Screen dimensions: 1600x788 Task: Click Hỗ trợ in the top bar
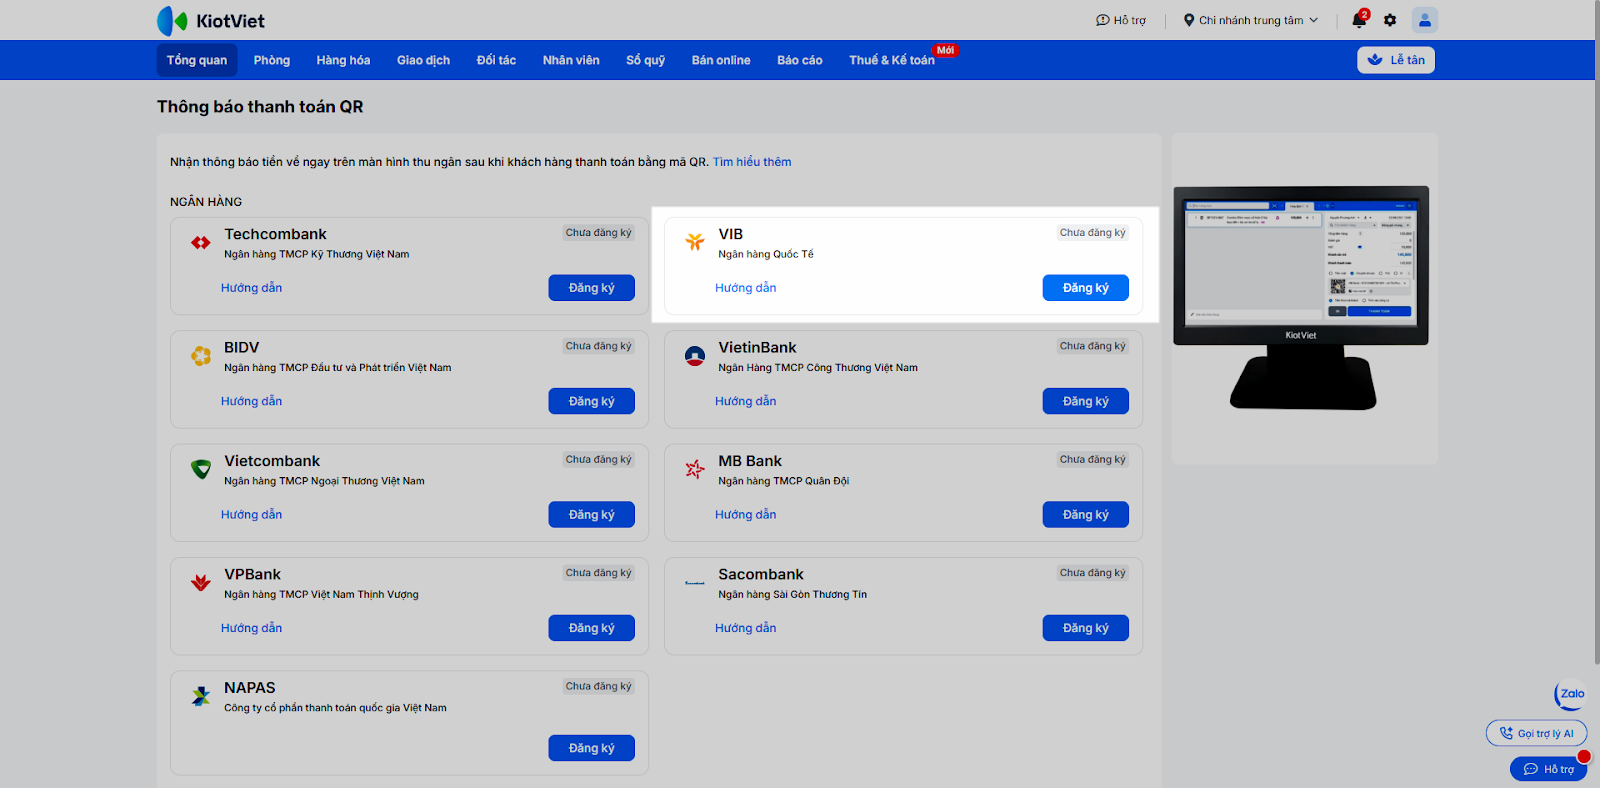(1121, 20)
